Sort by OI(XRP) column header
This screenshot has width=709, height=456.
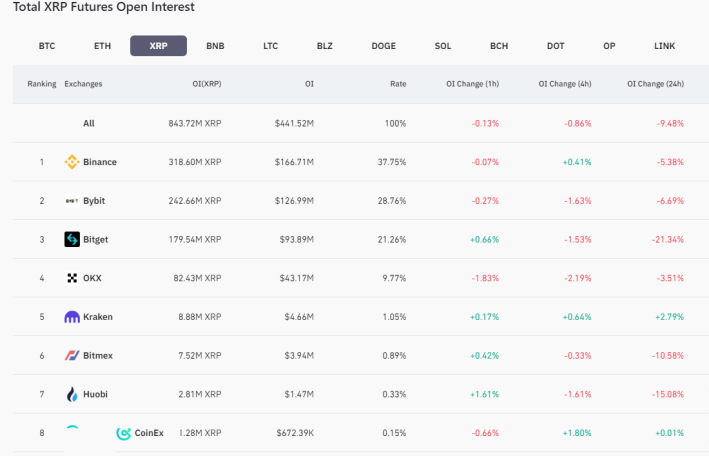[x=207, y=84]
